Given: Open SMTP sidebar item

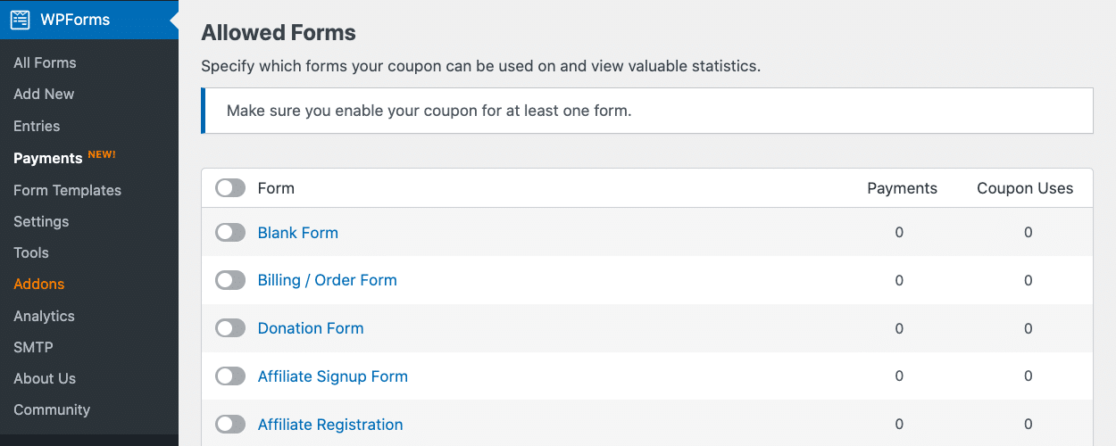Looking at the screenshot, I should click(33, 347).
